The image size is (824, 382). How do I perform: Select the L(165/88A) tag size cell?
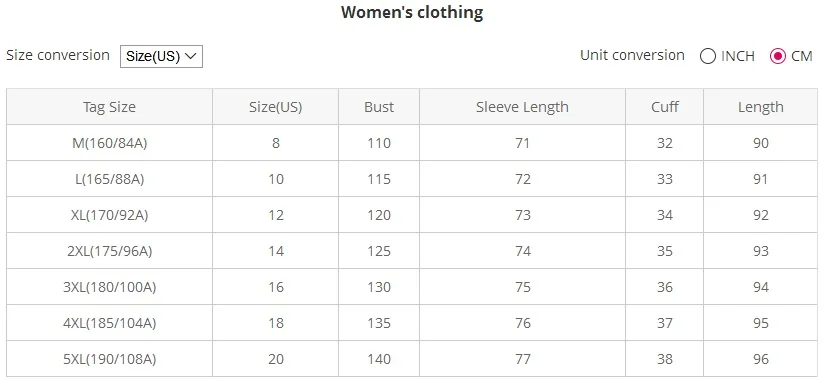(x=109, y=179)
